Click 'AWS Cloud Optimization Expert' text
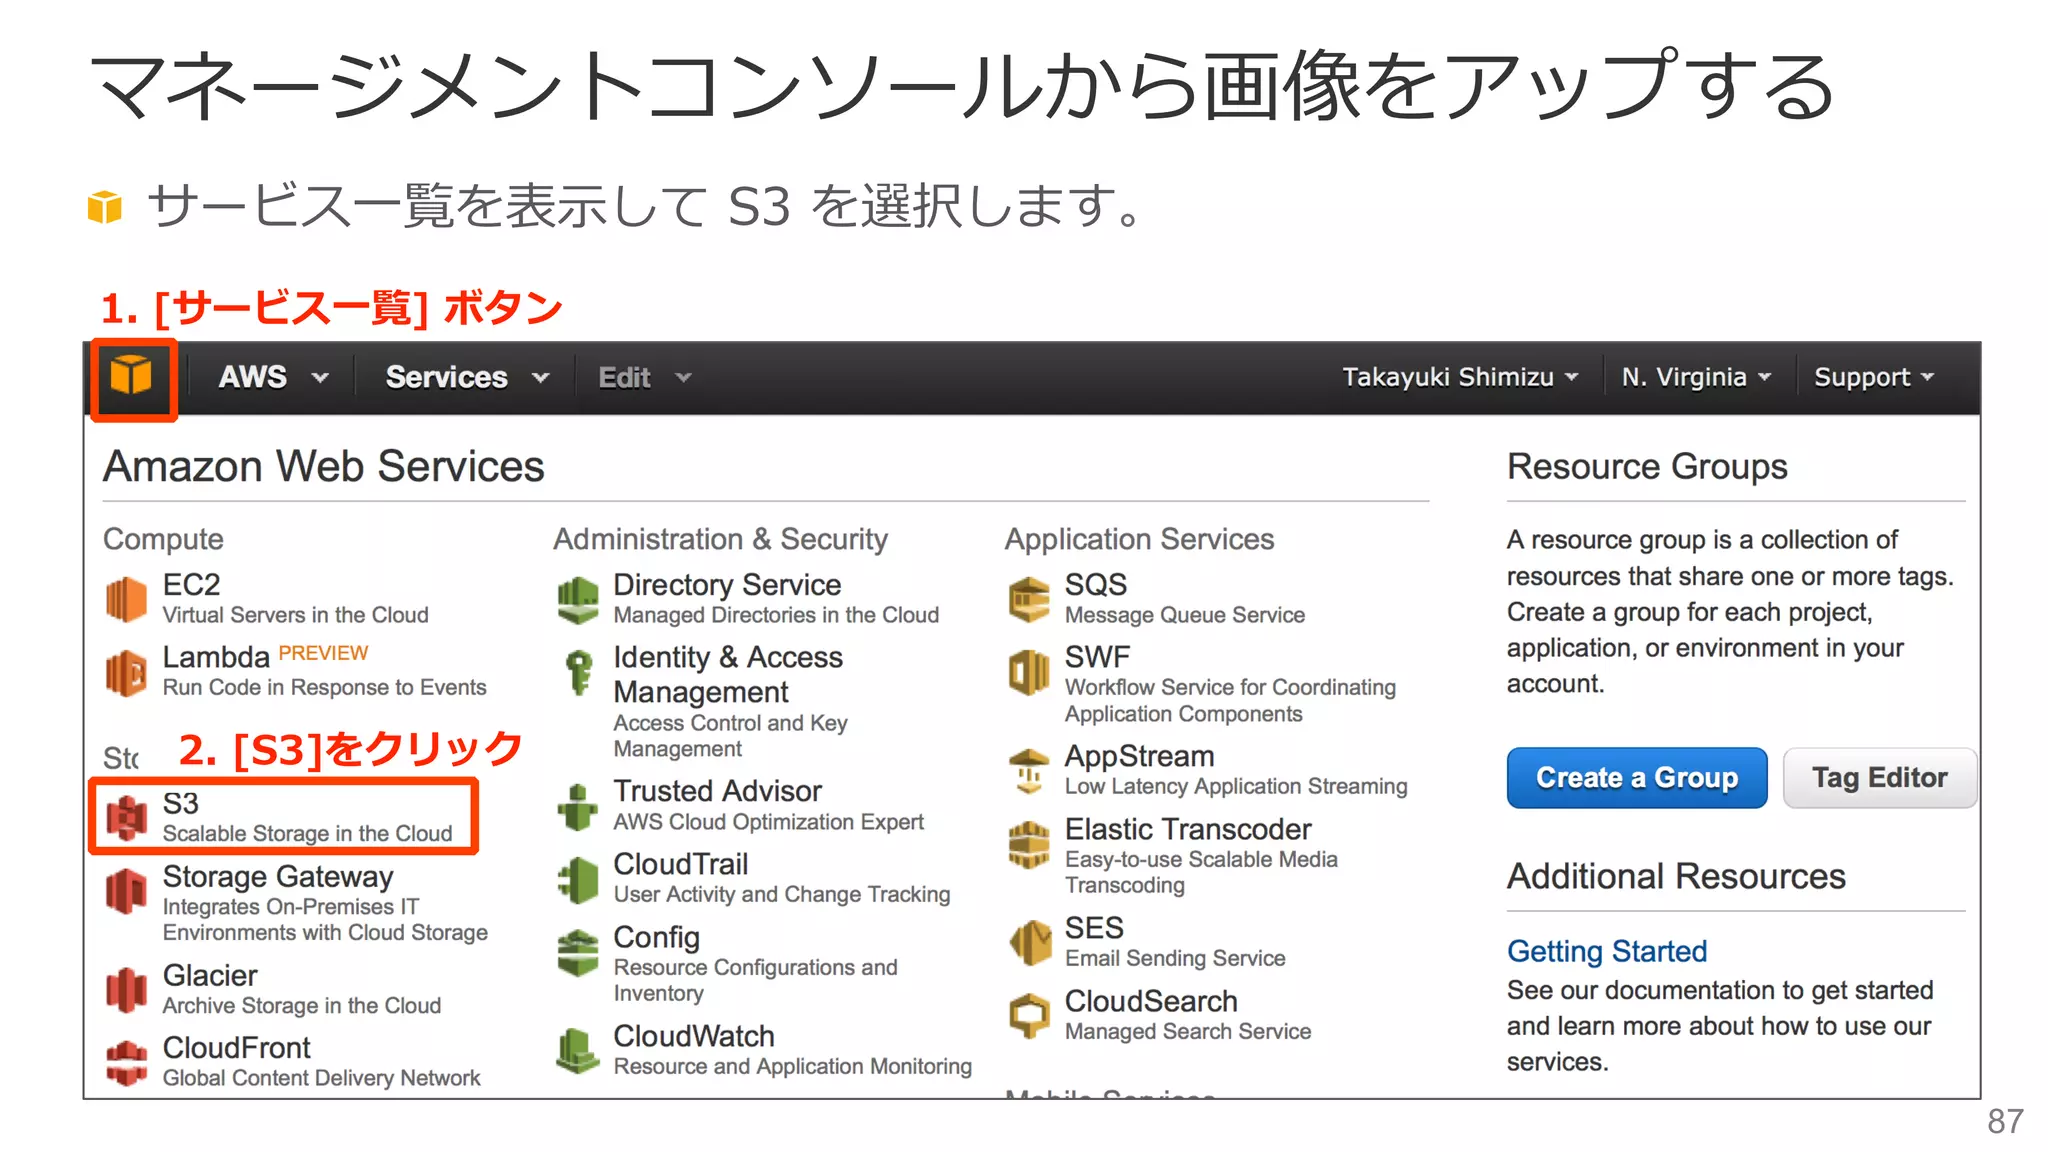Viewport: 2048px width, 1152px height. click(x=768, y=821)
